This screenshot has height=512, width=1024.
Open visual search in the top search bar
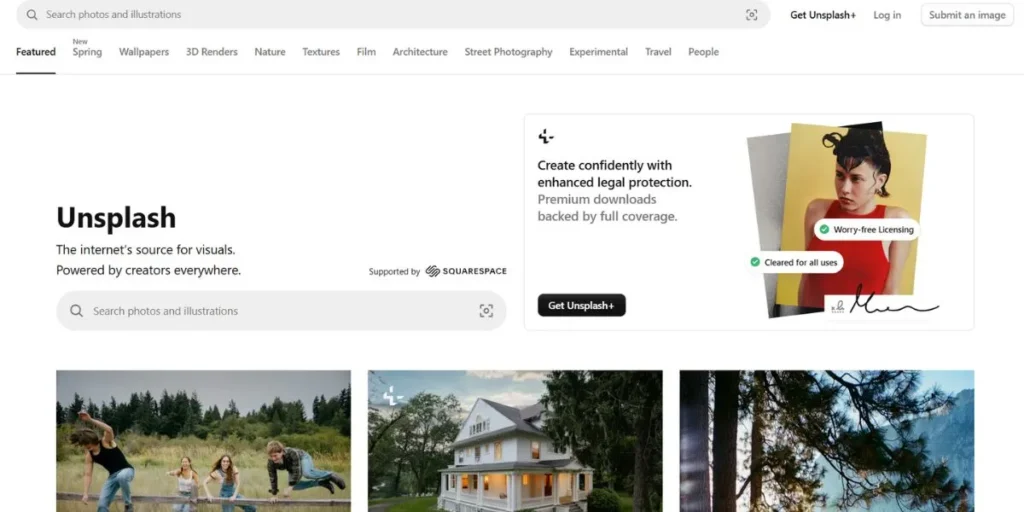coord(752,15)
